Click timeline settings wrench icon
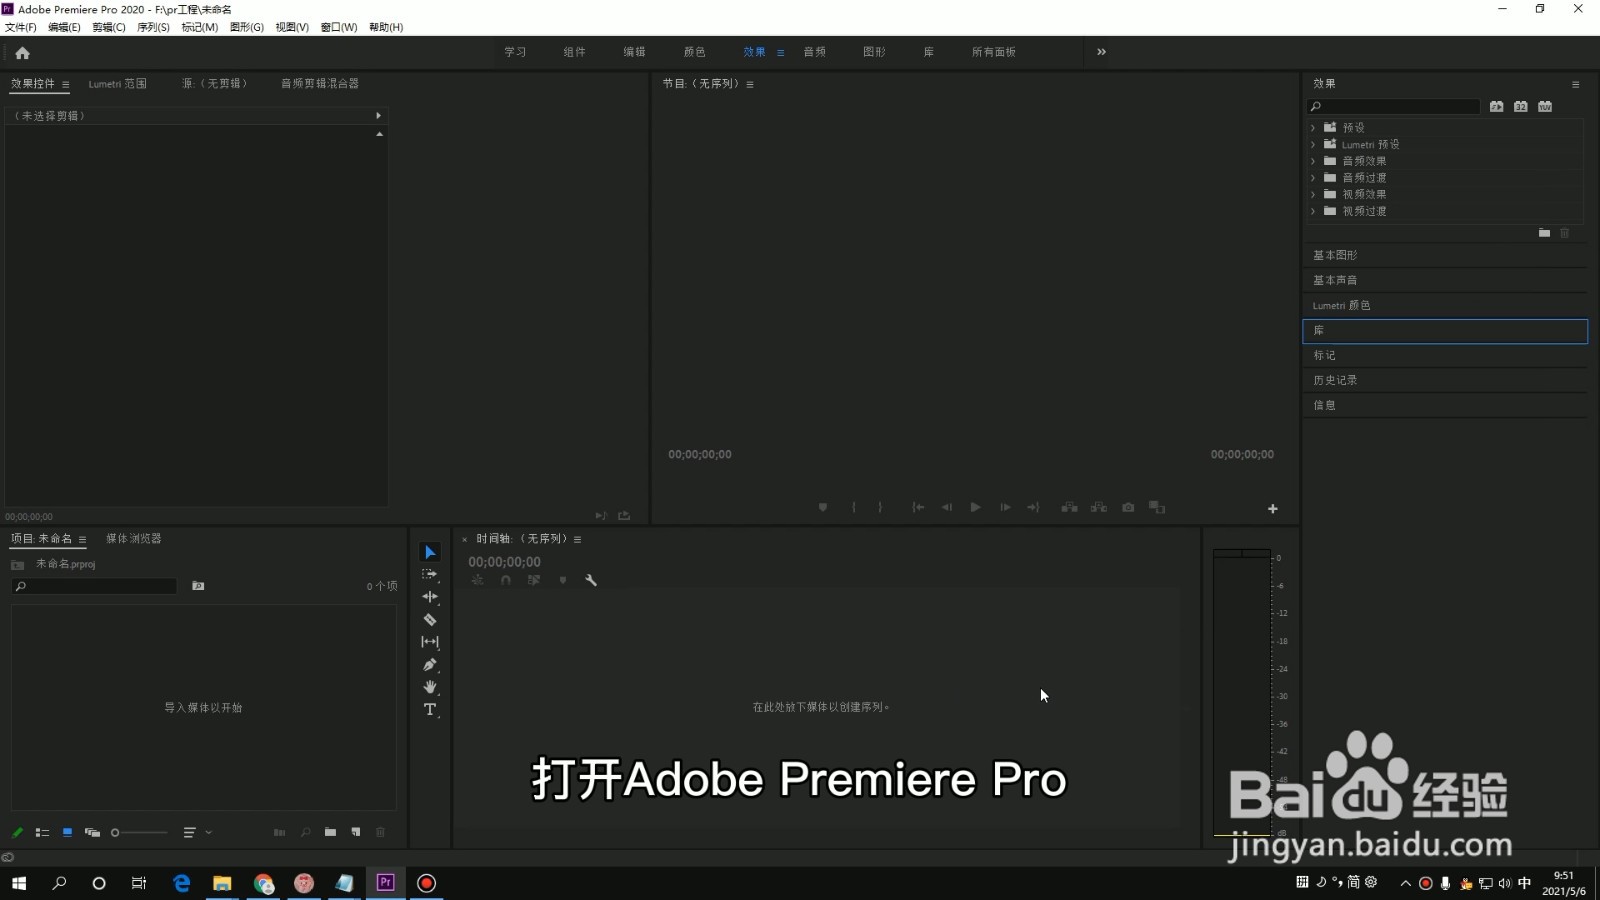Image resolution: width=1600 pixels, height=900 pixels. coord(591,580)
